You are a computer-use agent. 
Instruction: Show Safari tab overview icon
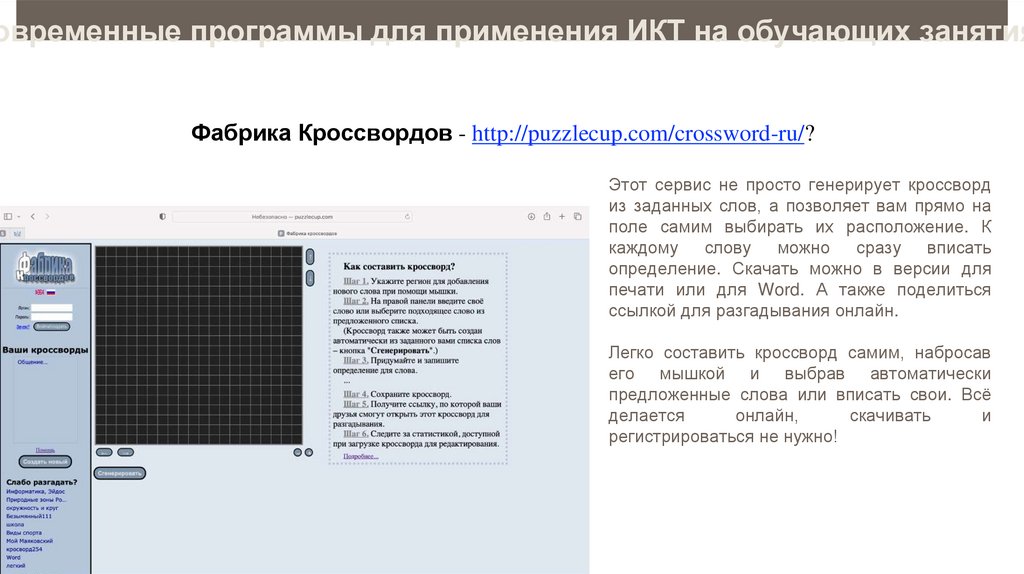[577, 216]
